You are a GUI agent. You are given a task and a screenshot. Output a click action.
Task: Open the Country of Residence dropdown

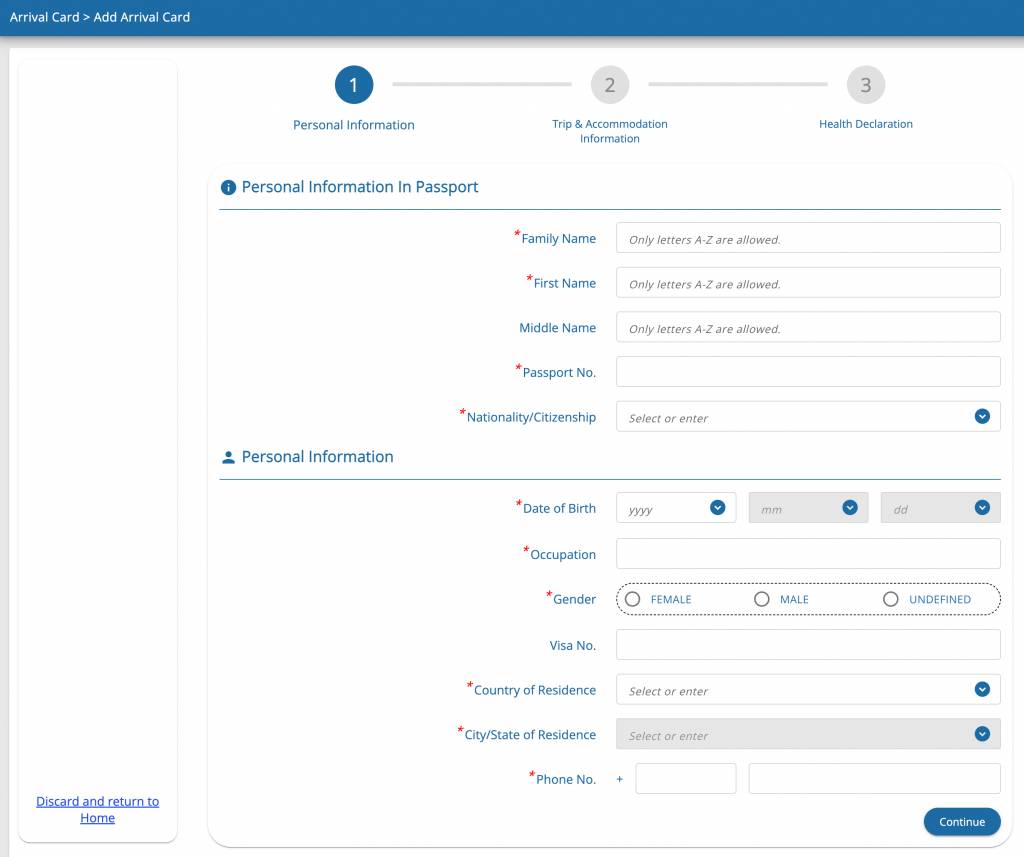point(982,690)
